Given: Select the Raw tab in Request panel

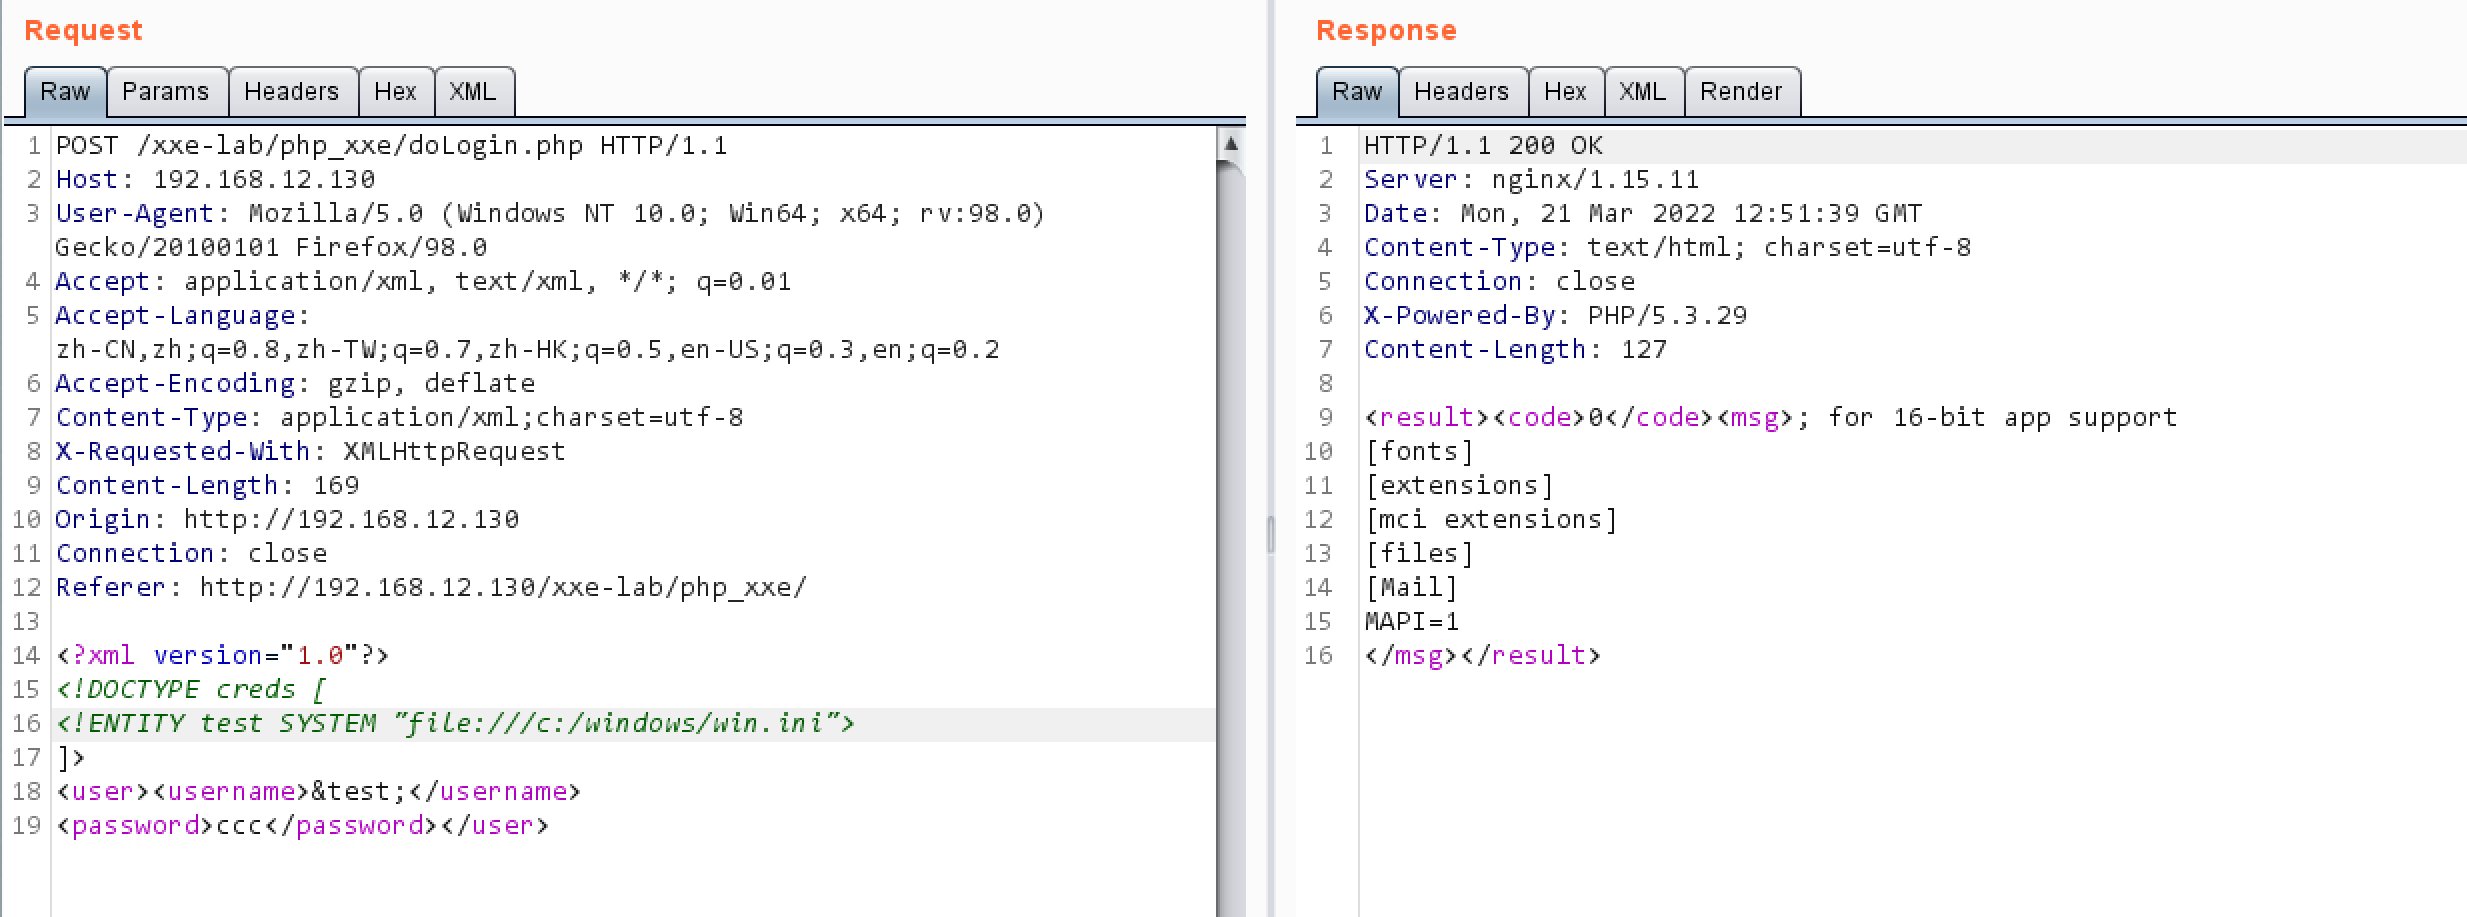Looking at the screenshot, I should click(x=65, y=92).
